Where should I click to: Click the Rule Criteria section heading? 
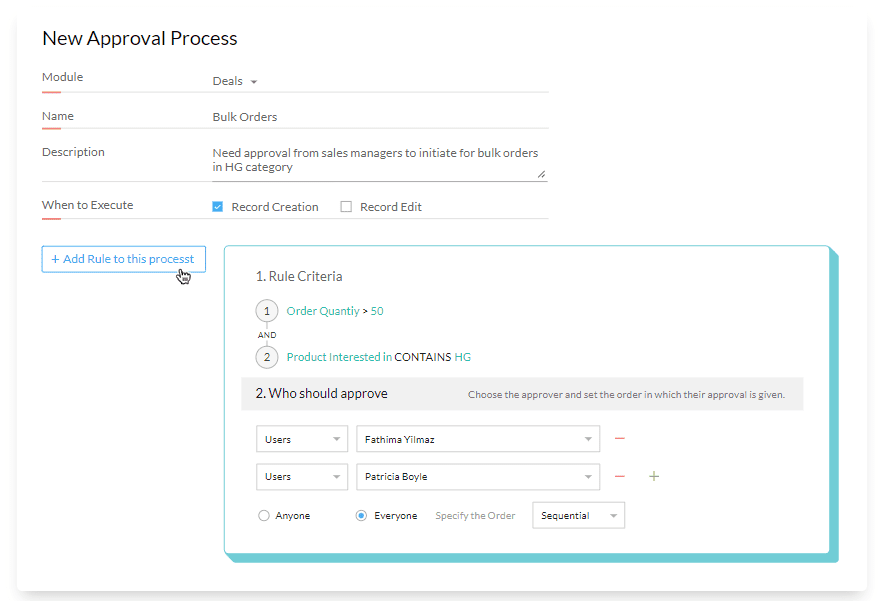[299, 276]
